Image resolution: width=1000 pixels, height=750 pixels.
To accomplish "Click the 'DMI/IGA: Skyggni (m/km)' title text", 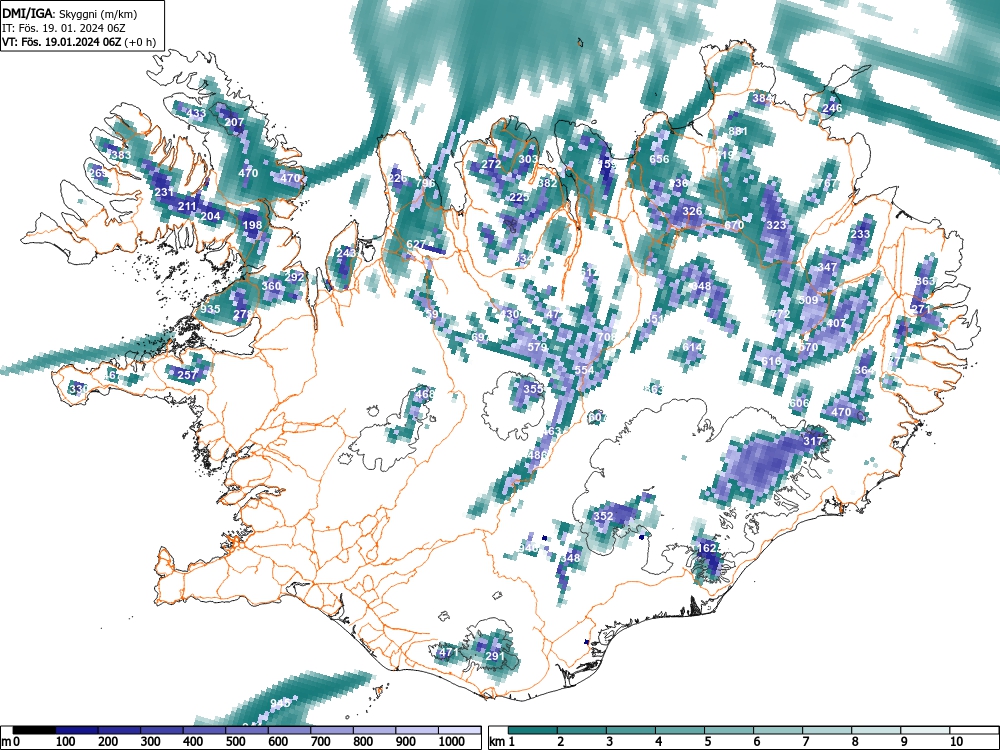I will (70, 13).
